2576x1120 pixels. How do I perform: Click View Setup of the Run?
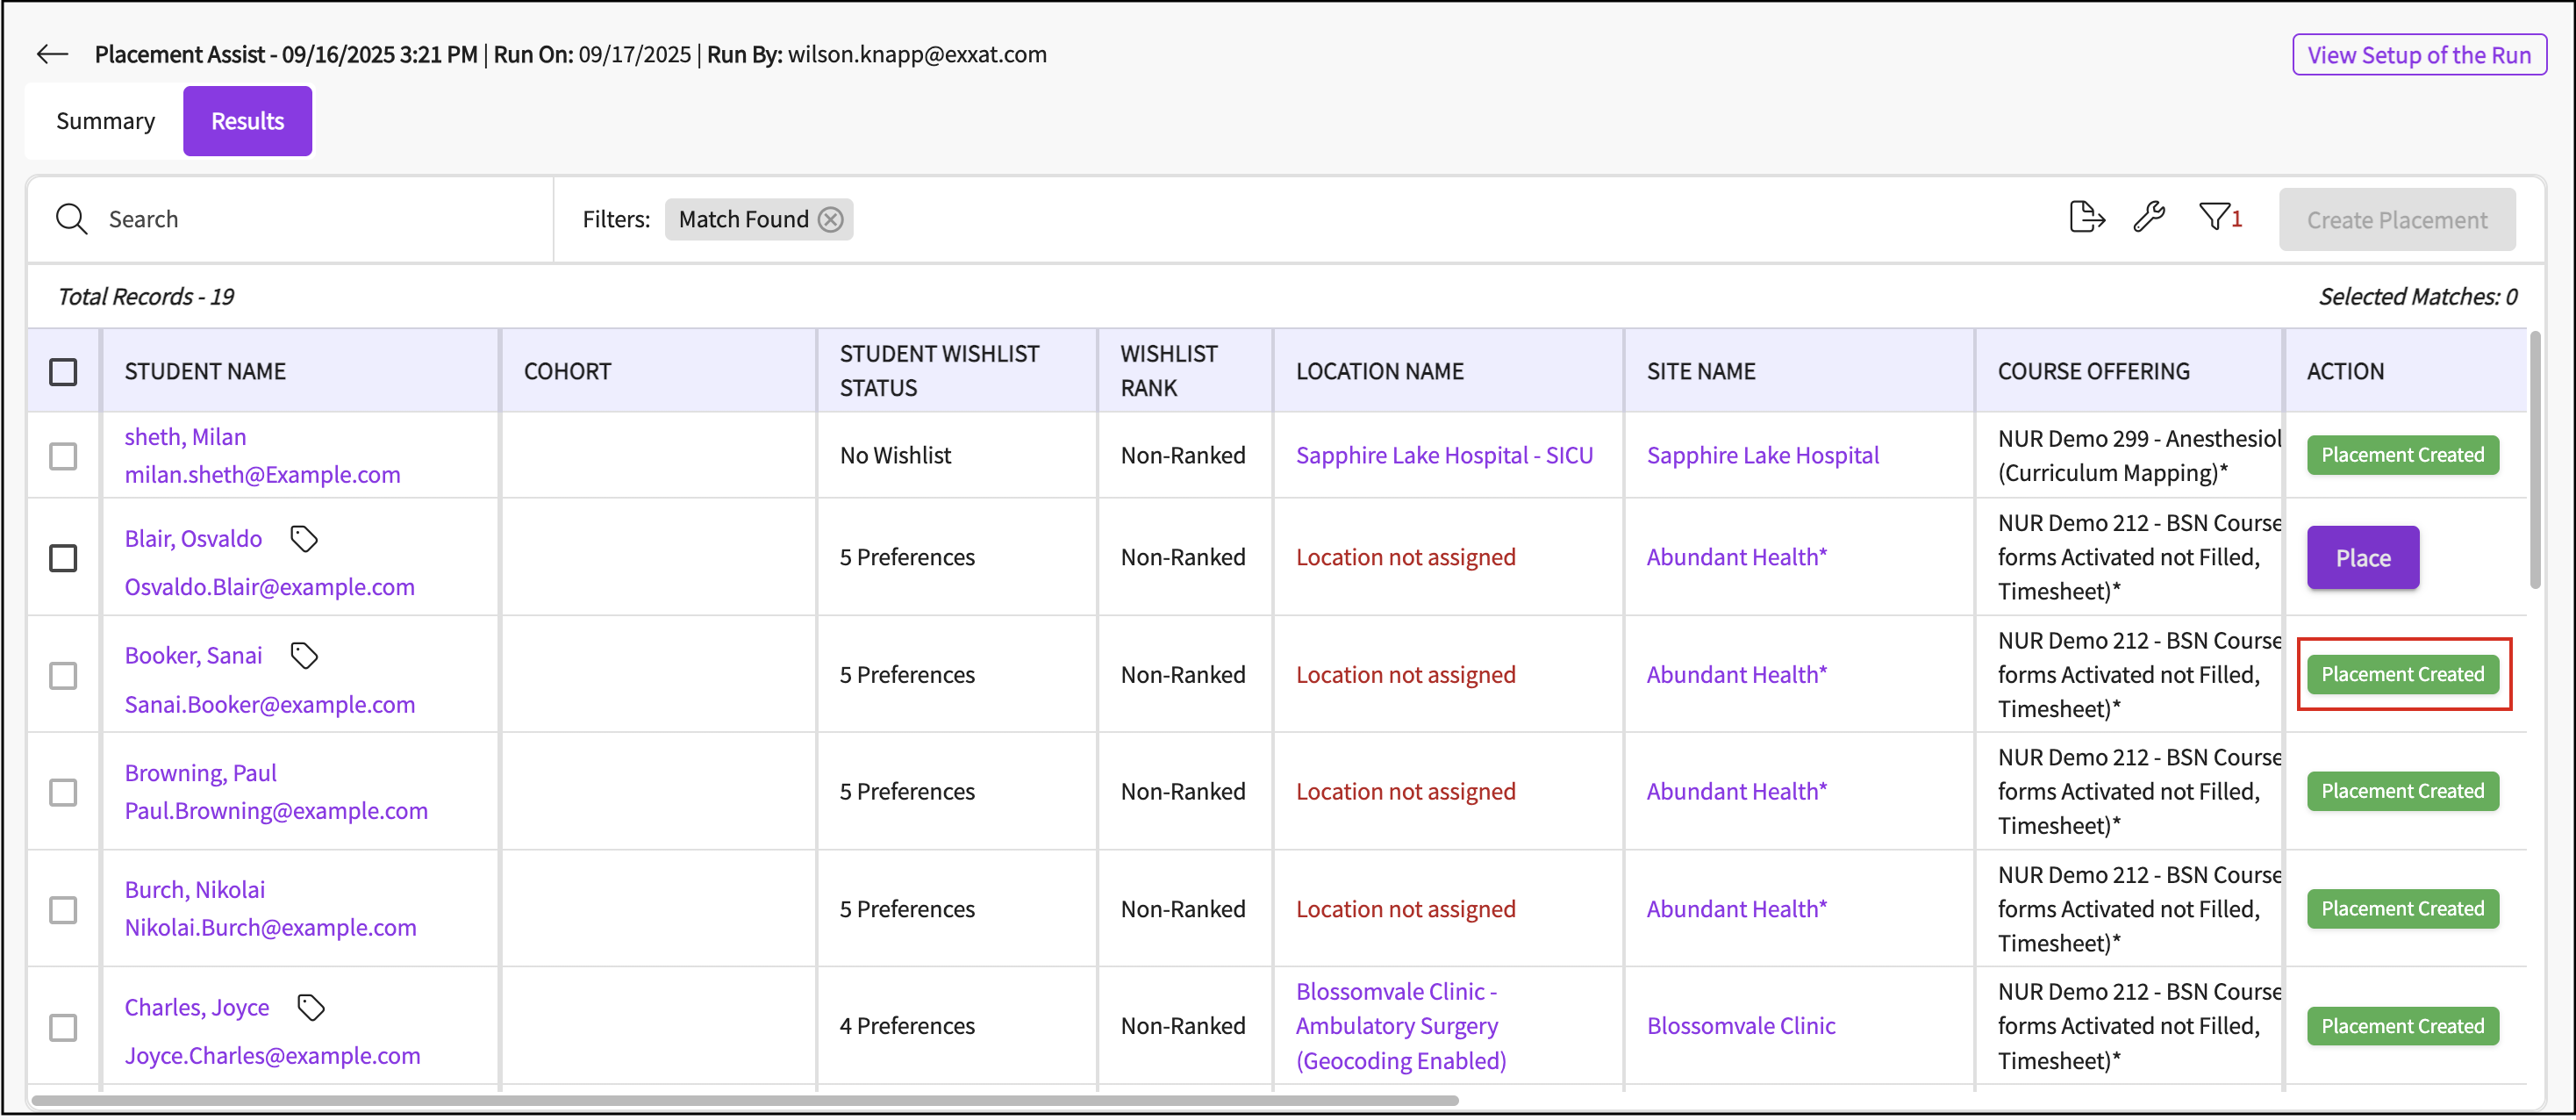click(2418, 55)
